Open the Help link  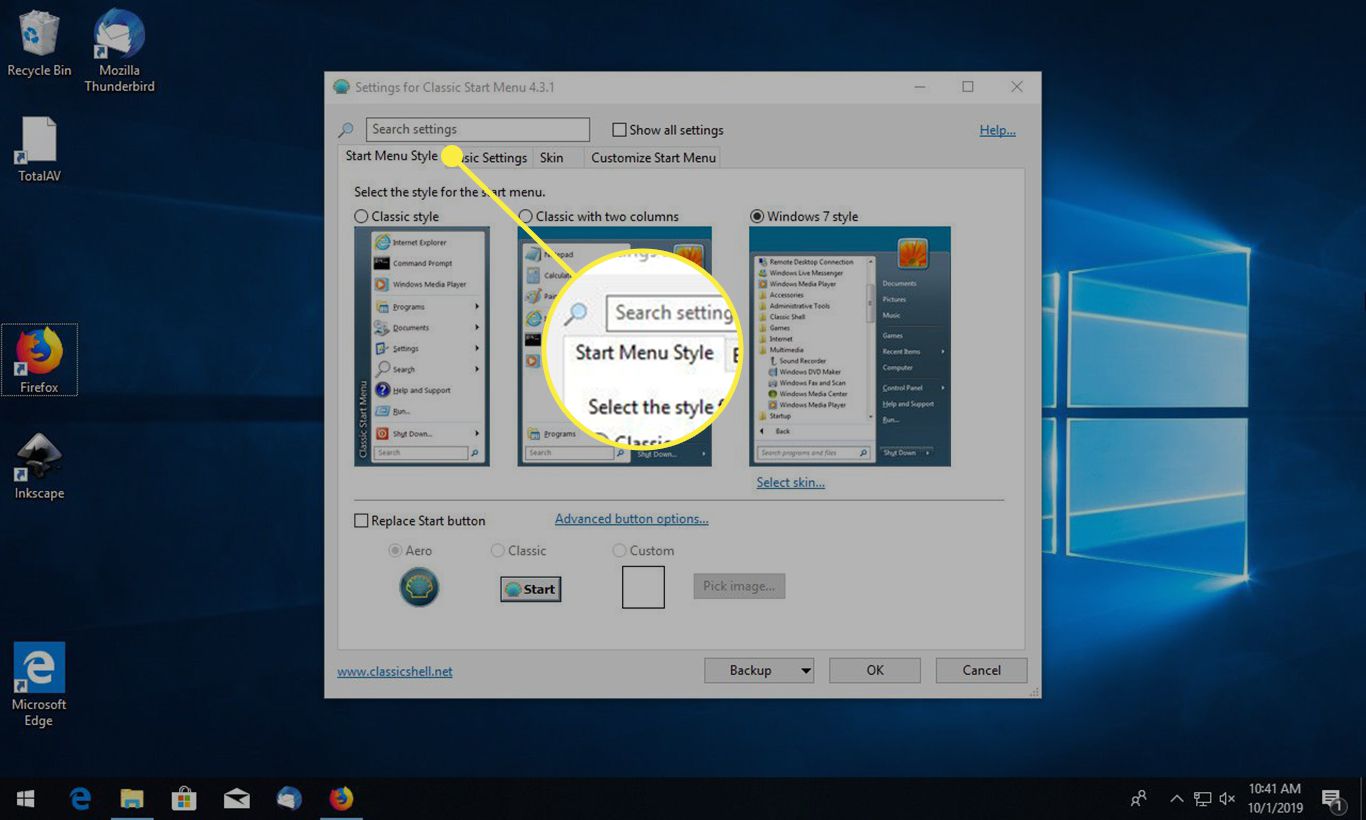(x=997, y=130)
